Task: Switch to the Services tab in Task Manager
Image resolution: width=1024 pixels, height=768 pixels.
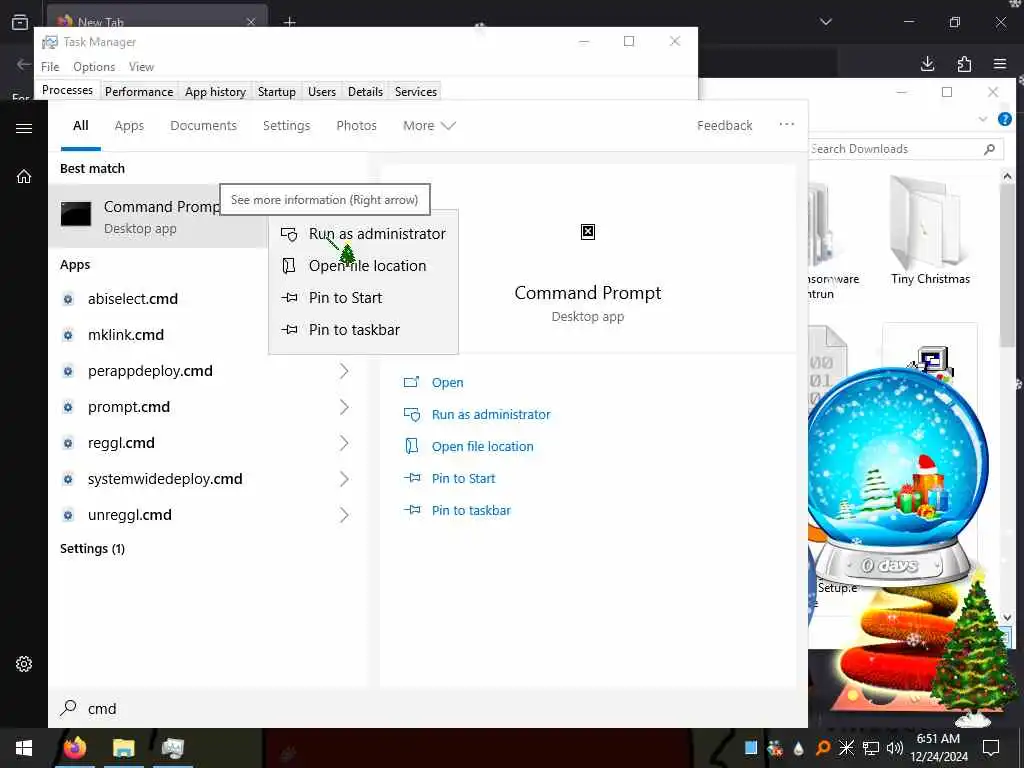Action: (415, 91)
